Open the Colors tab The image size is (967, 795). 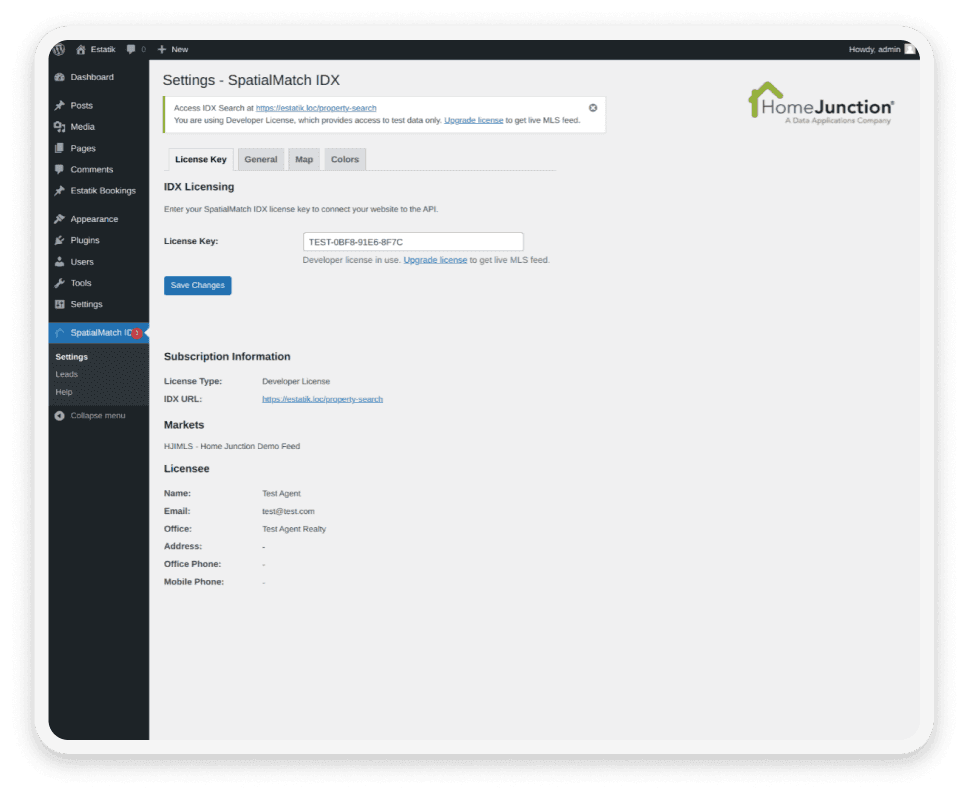coord(345,159)
